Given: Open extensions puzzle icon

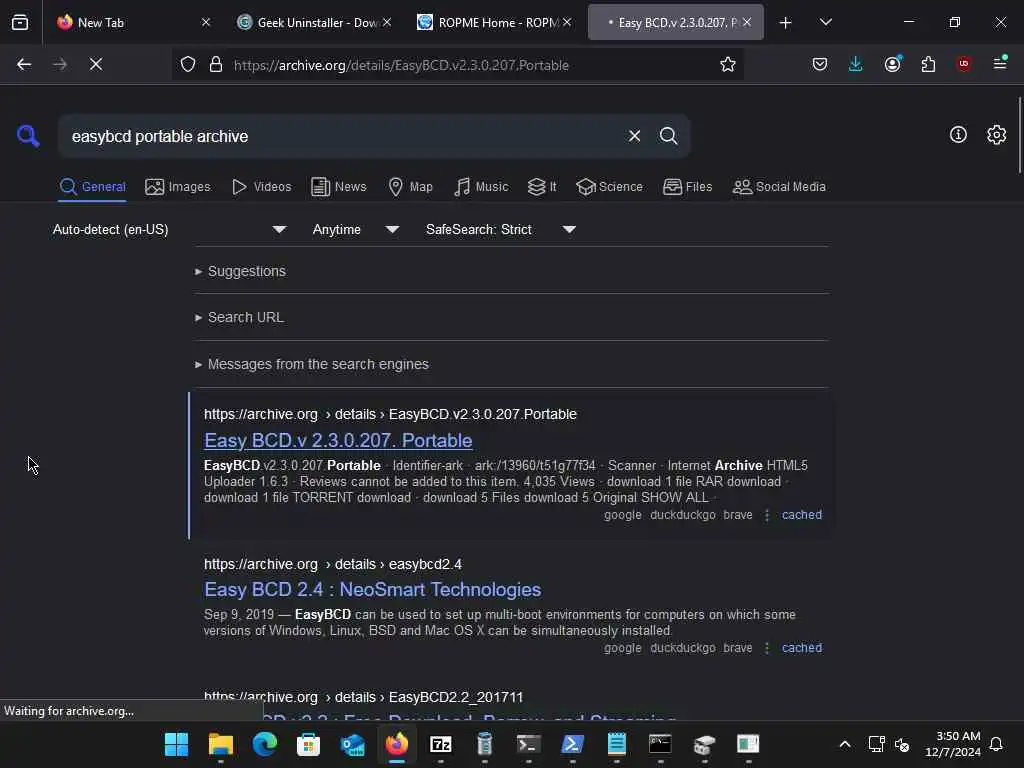Looking at the screenshot, I should click(928, 64).
